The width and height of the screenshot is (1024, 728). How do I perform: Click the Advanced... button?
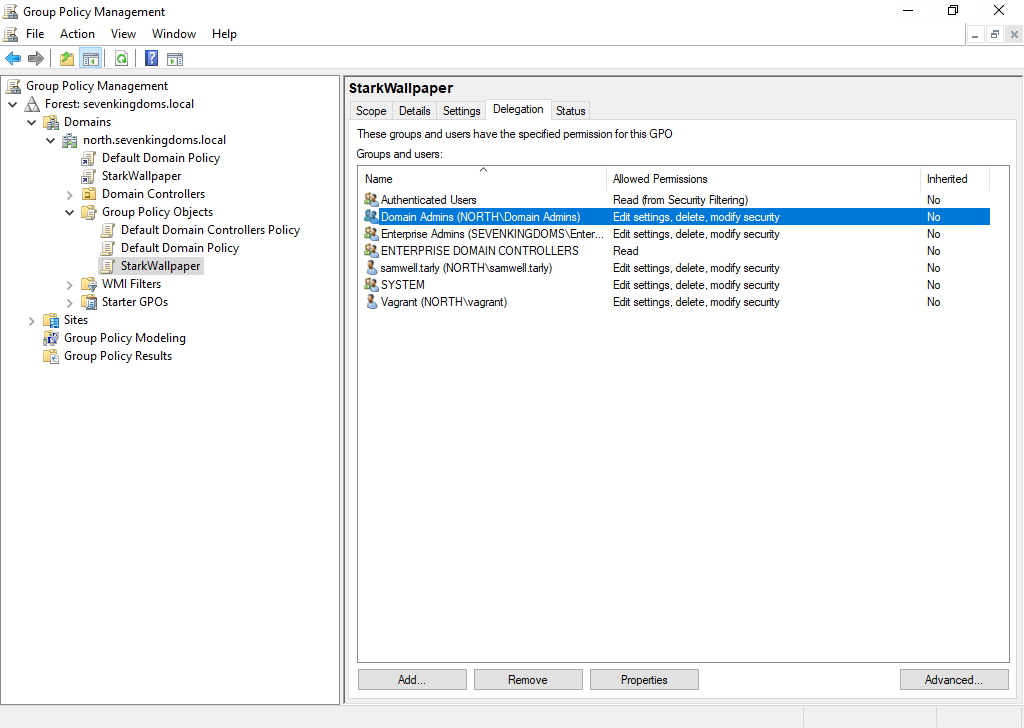(953, 680)
